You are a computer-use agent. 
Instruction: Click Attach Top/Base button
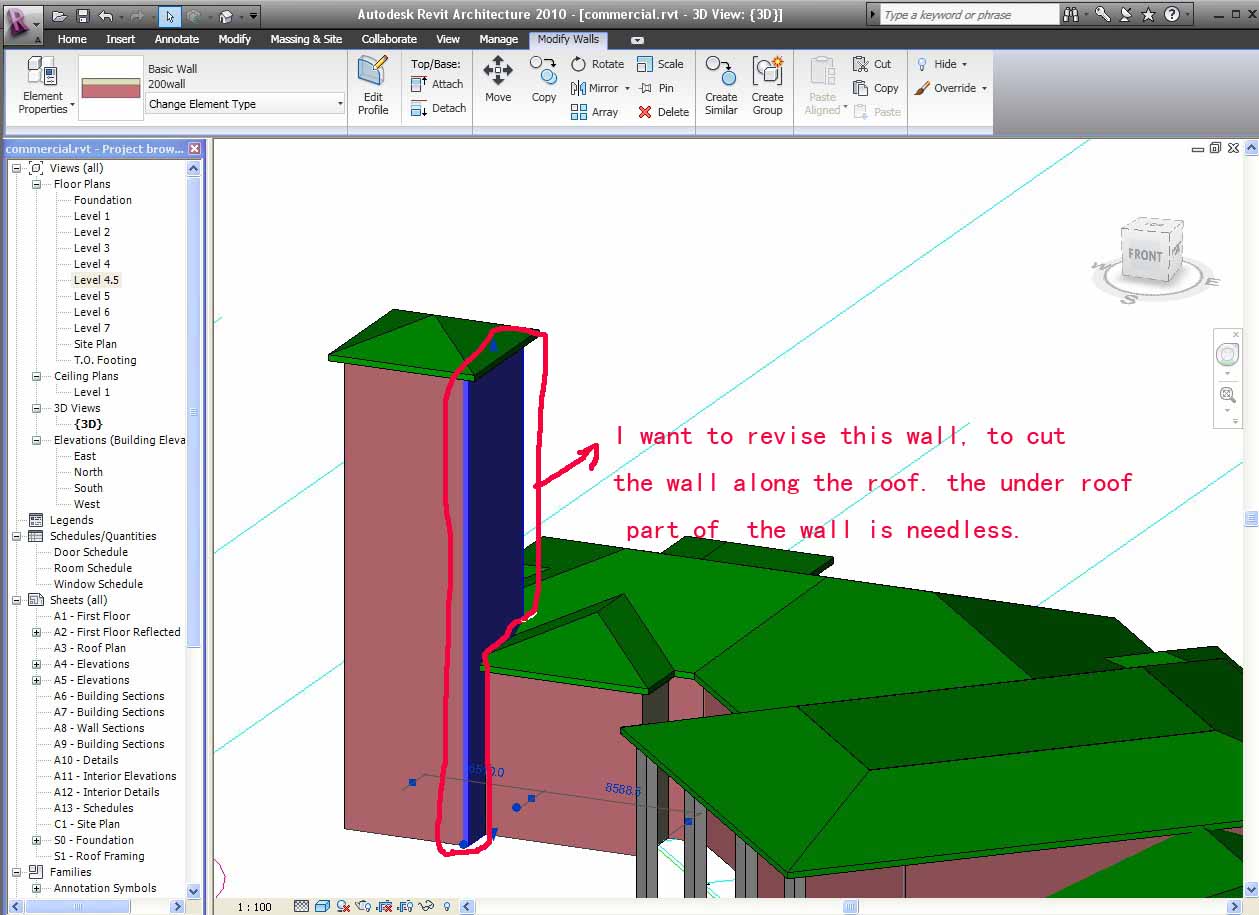[x=438, y=84]
